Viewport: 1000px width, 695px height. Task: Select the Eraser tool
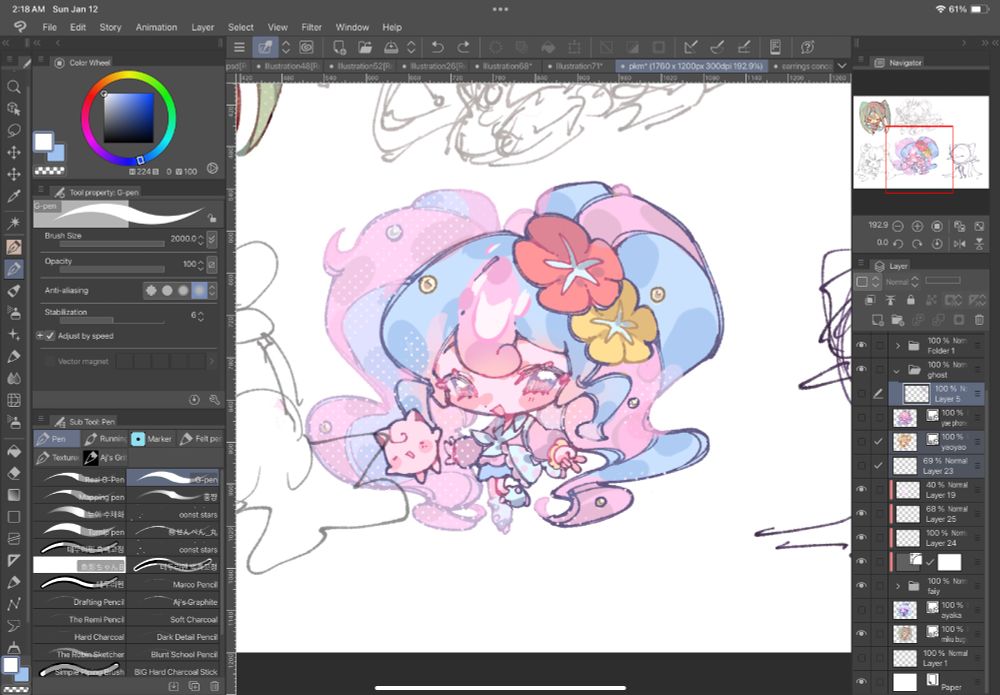click(13, 473)
